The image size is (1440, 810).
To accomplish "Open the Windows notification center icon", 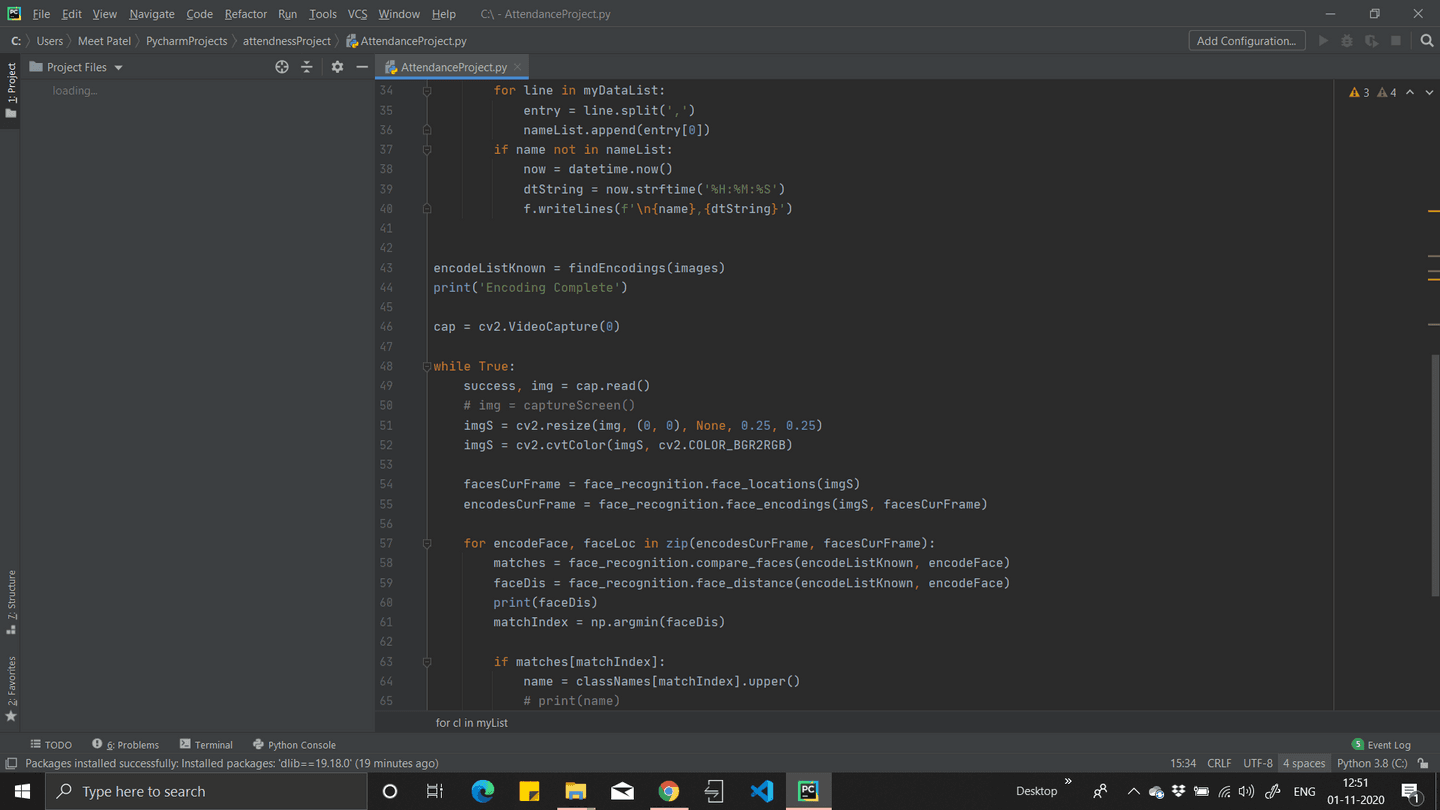I will [x=1412, y=792].
